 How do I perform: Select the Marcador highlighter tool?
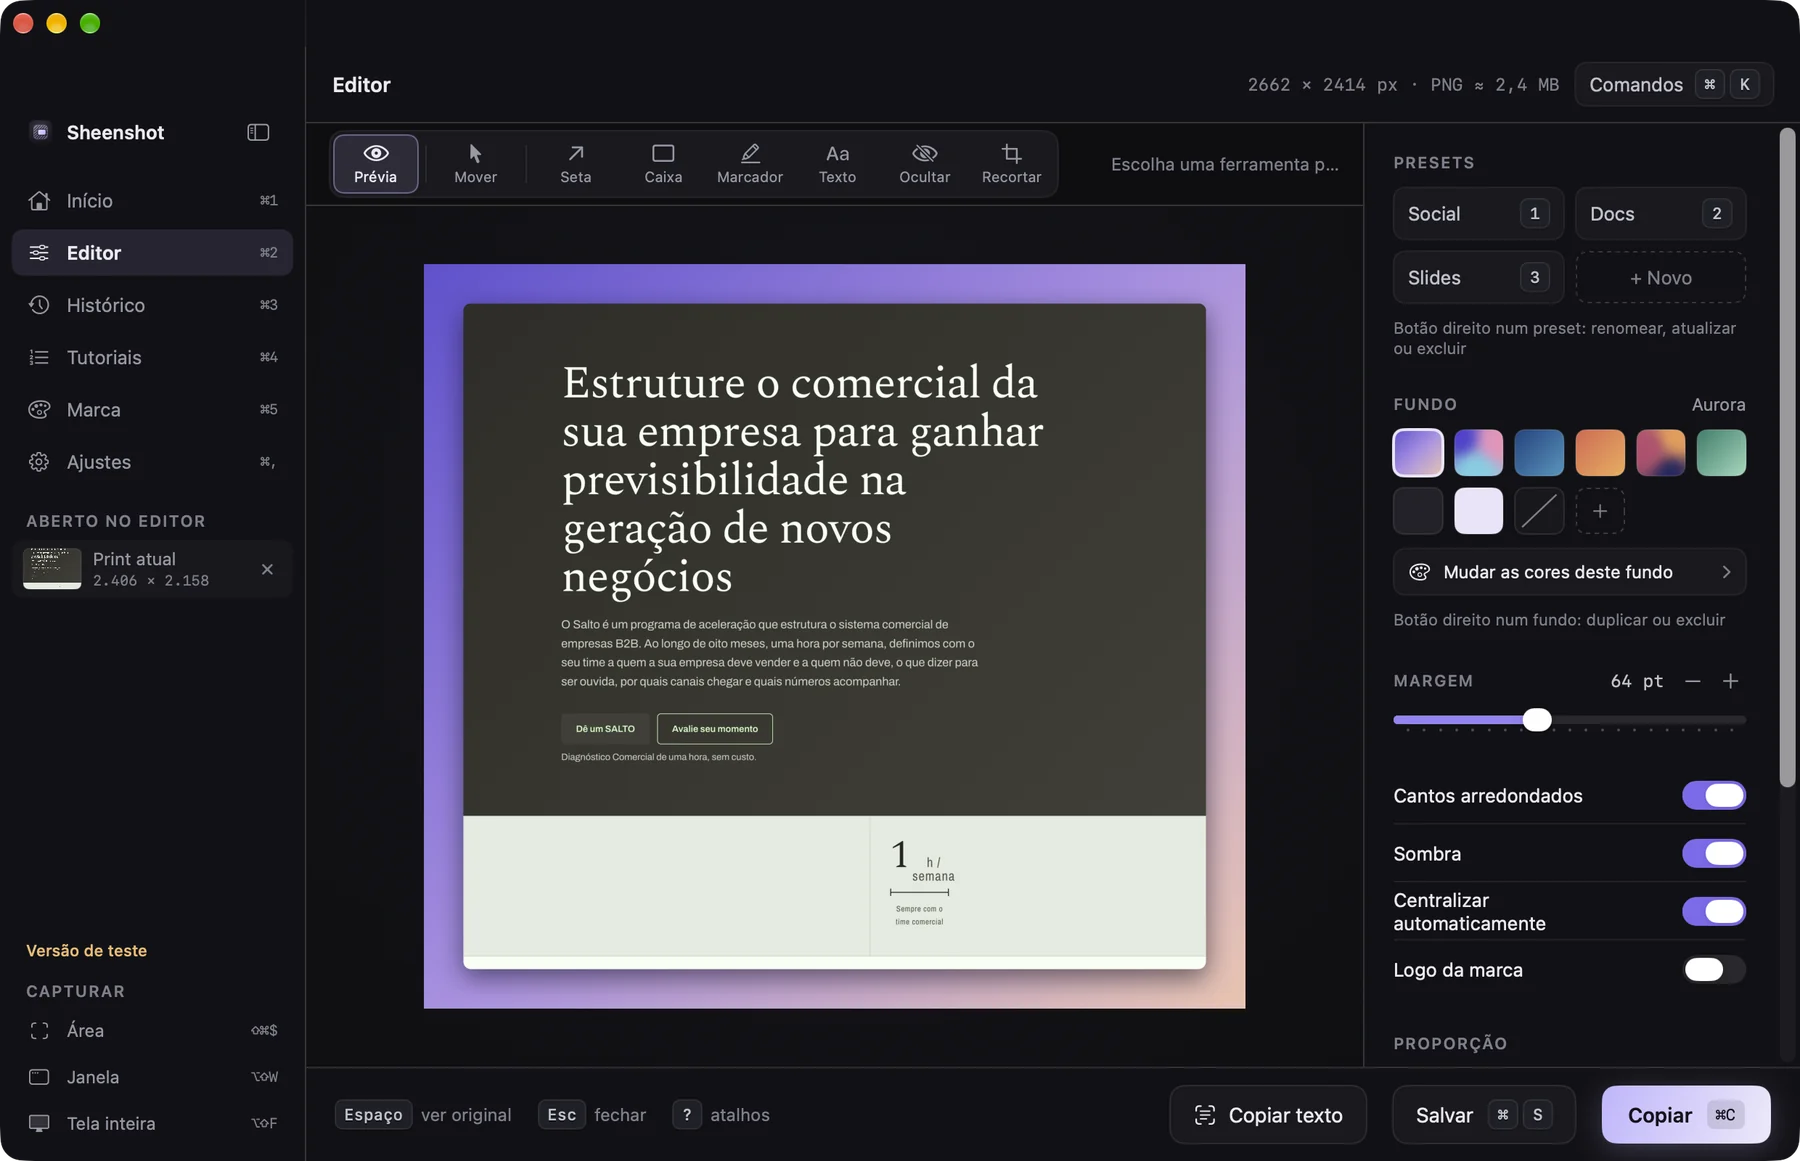750,164
